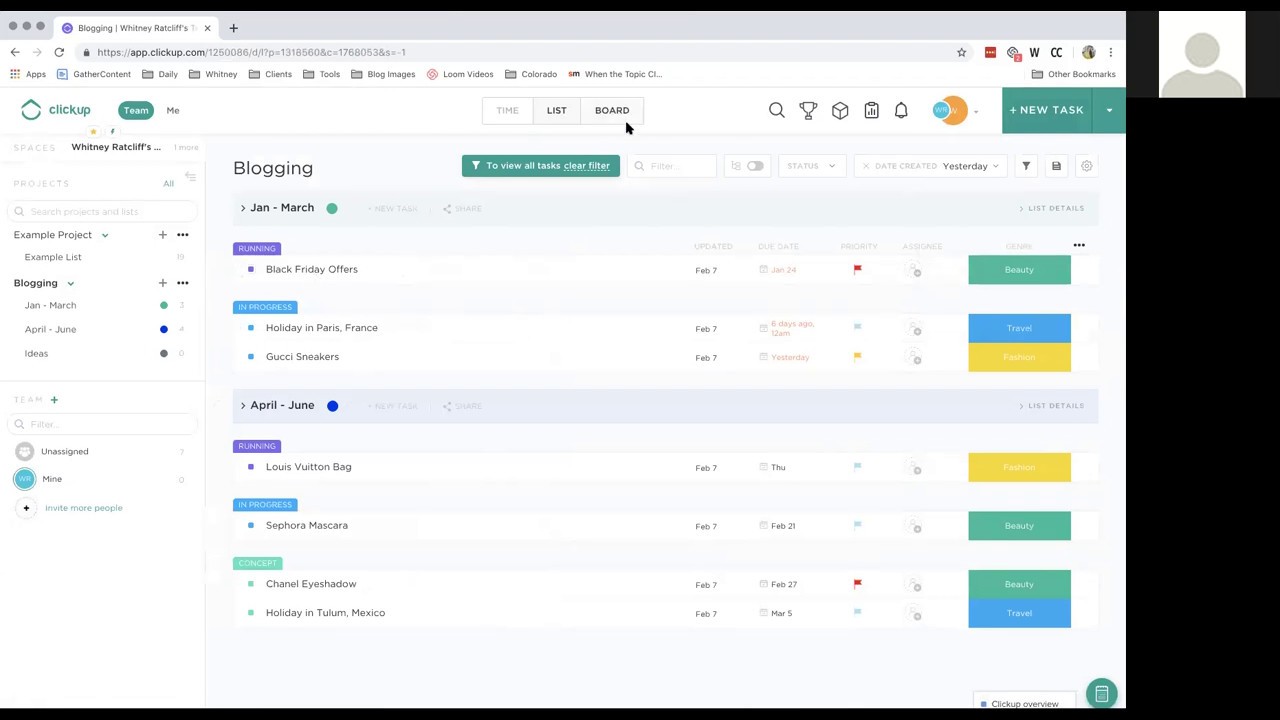Open Blog Images bookmark folder

click(x=382, y=74)
